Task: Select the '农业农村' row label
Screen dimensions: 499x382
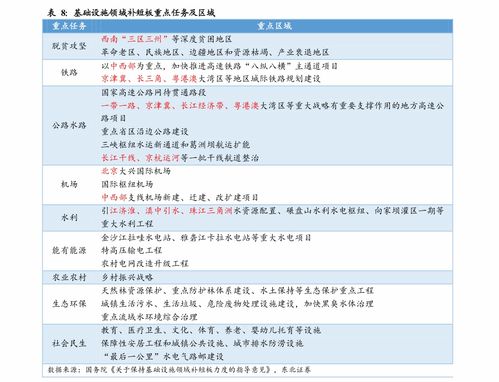Action: coord(69,277)
